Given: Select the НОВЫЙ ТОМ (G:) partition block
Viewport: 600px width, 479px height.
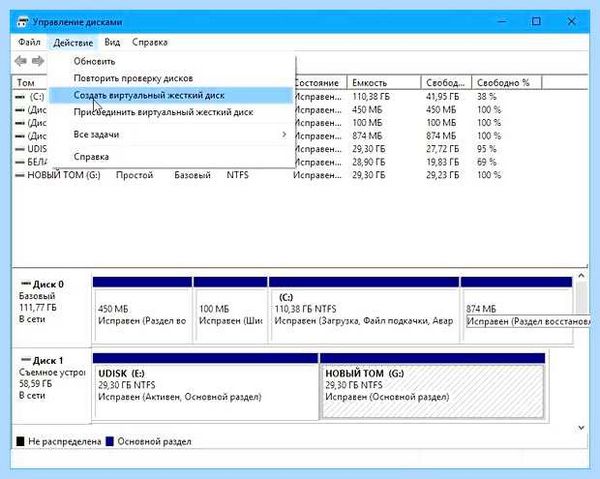Looking at the screenshot, I should (432, 386).
